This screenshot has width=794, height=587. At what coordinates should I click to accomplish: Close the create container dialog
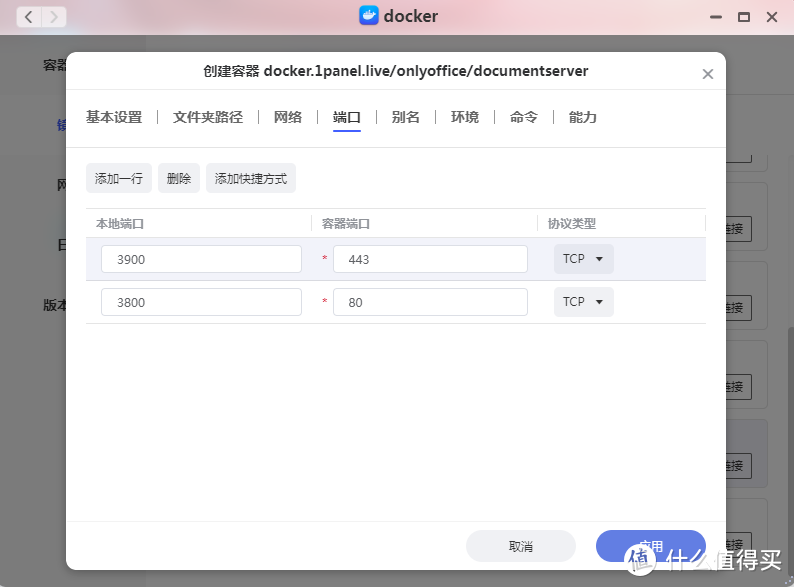click(708, 74)
